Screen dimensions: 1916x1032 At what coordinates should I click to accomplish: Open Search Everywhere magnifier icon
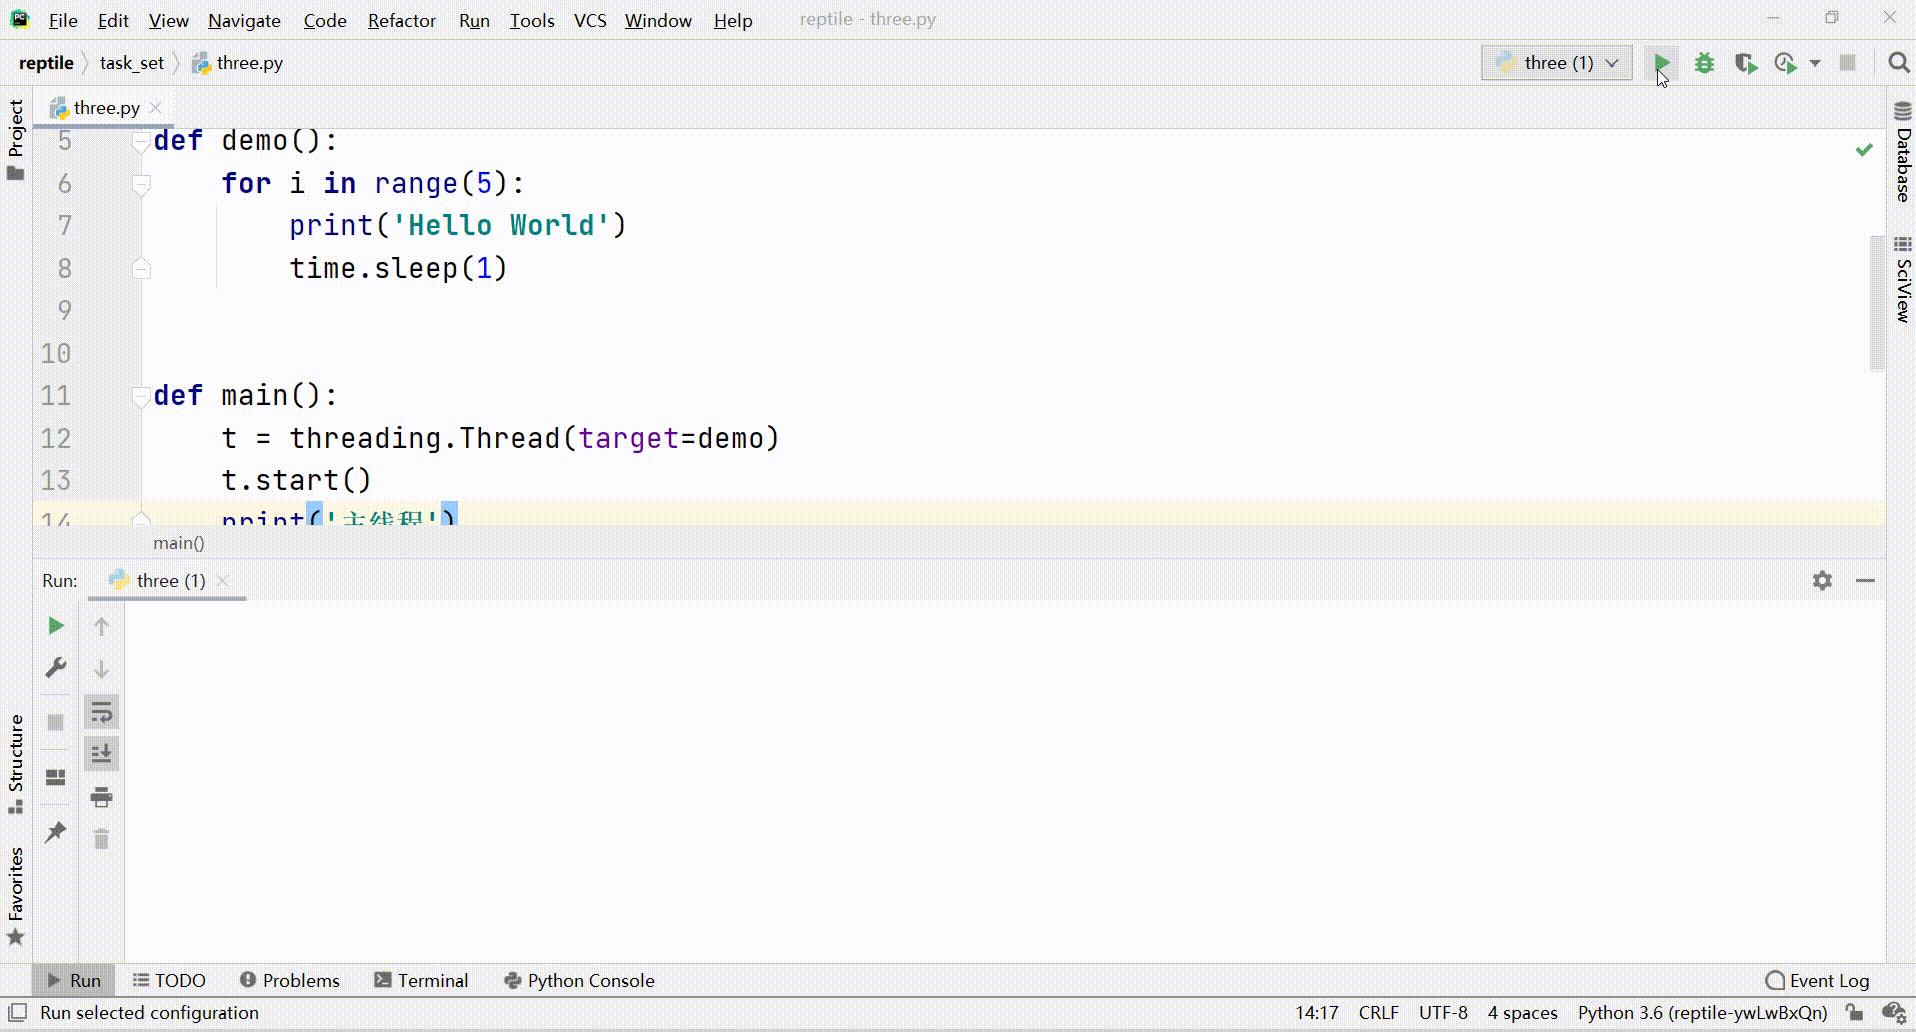click(1898, 63)
